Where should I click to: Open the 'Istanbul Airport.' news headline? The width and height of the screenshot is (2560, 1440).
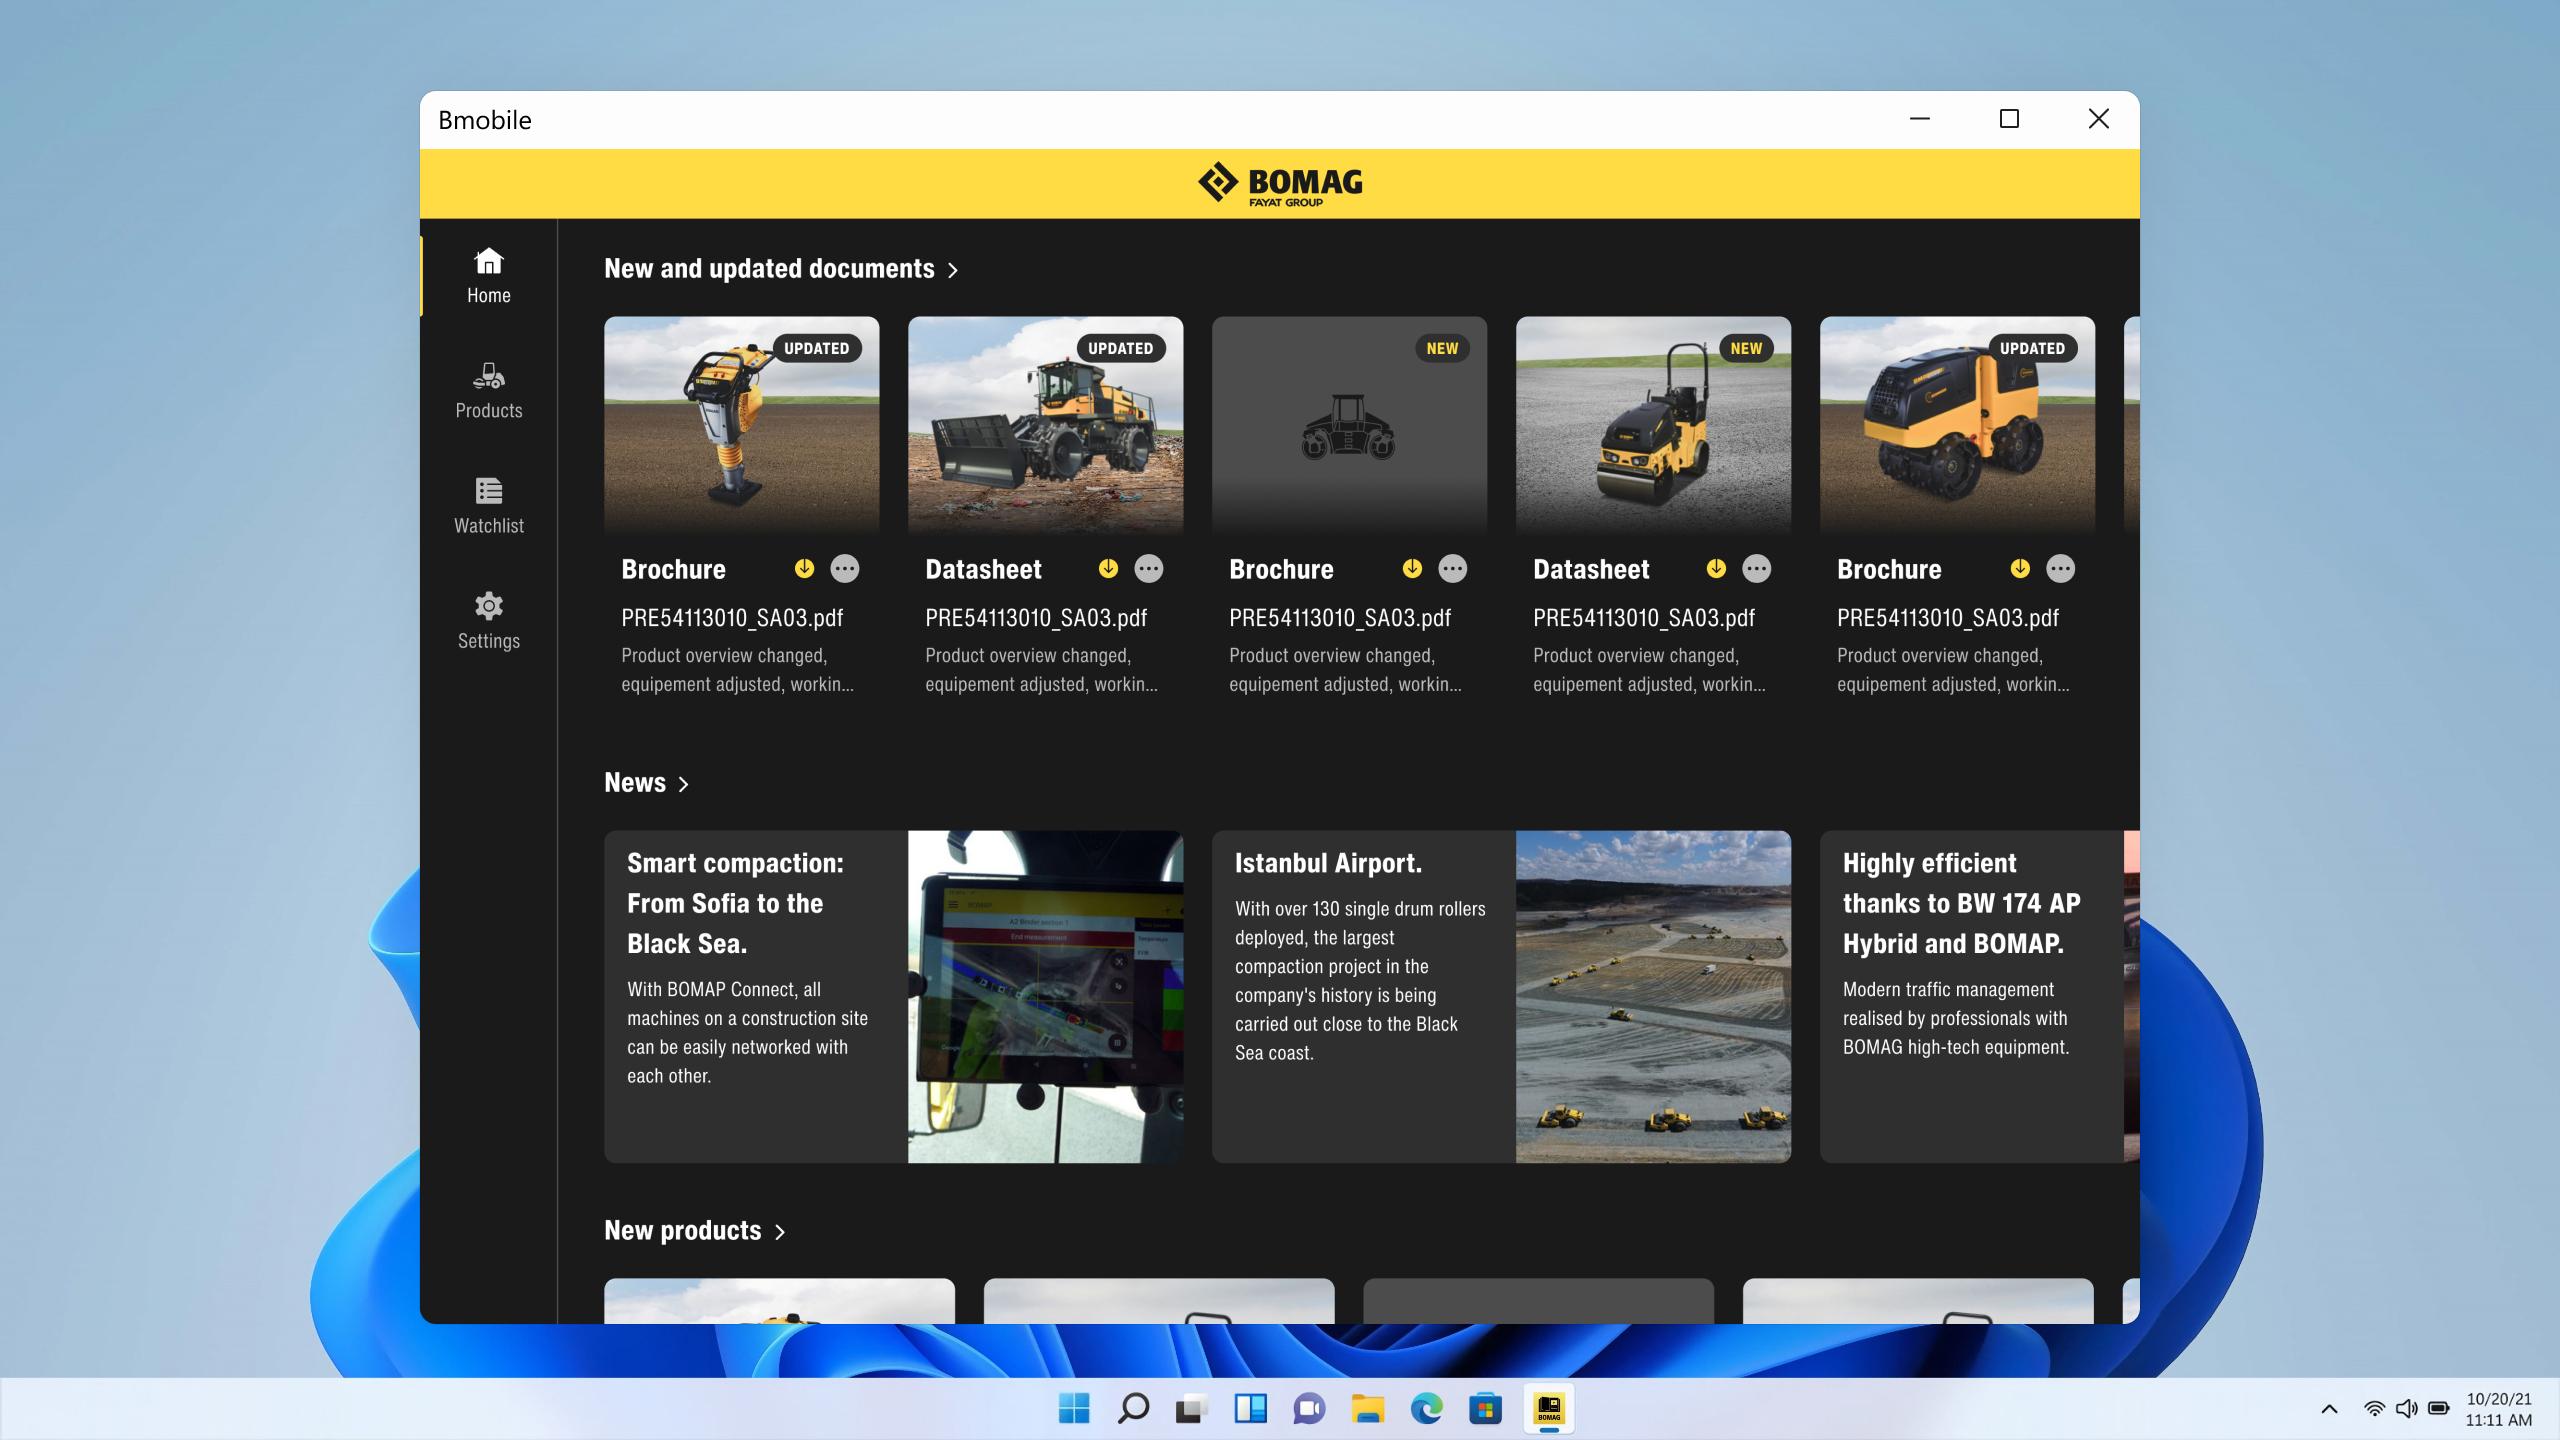click(1328, 863)
